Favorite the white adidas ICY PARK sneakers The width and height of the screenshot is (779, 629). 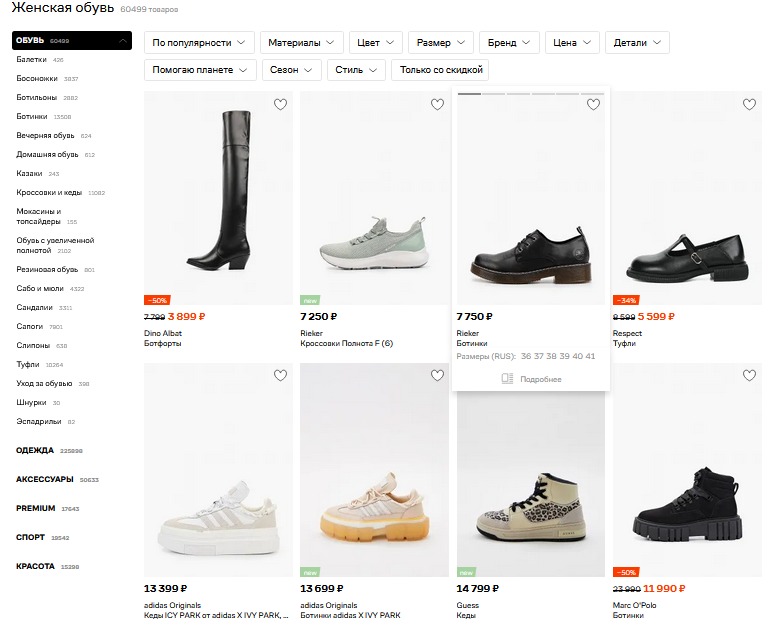280,376
